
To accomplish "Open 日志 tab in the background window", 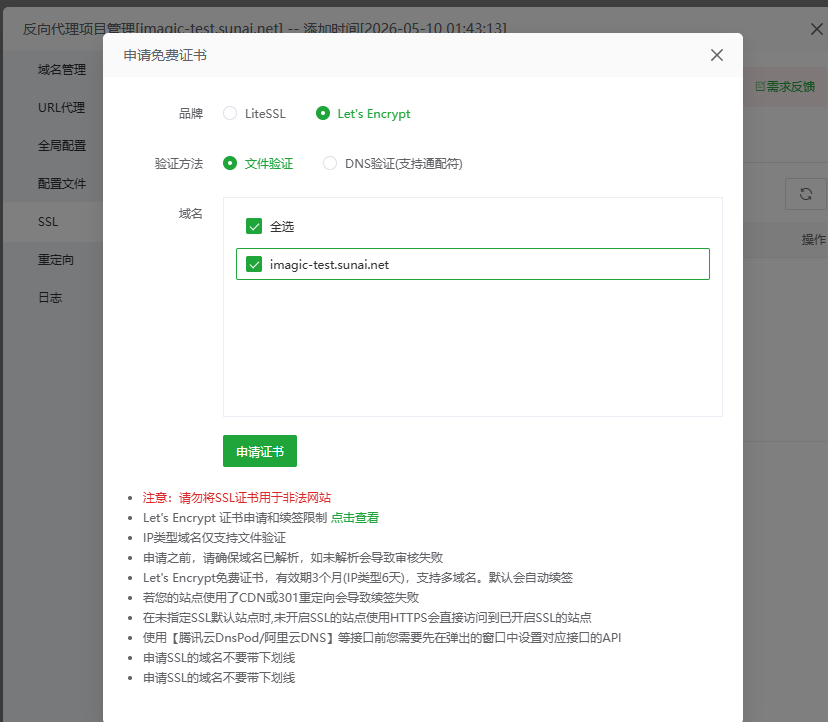I will (50, 298).
